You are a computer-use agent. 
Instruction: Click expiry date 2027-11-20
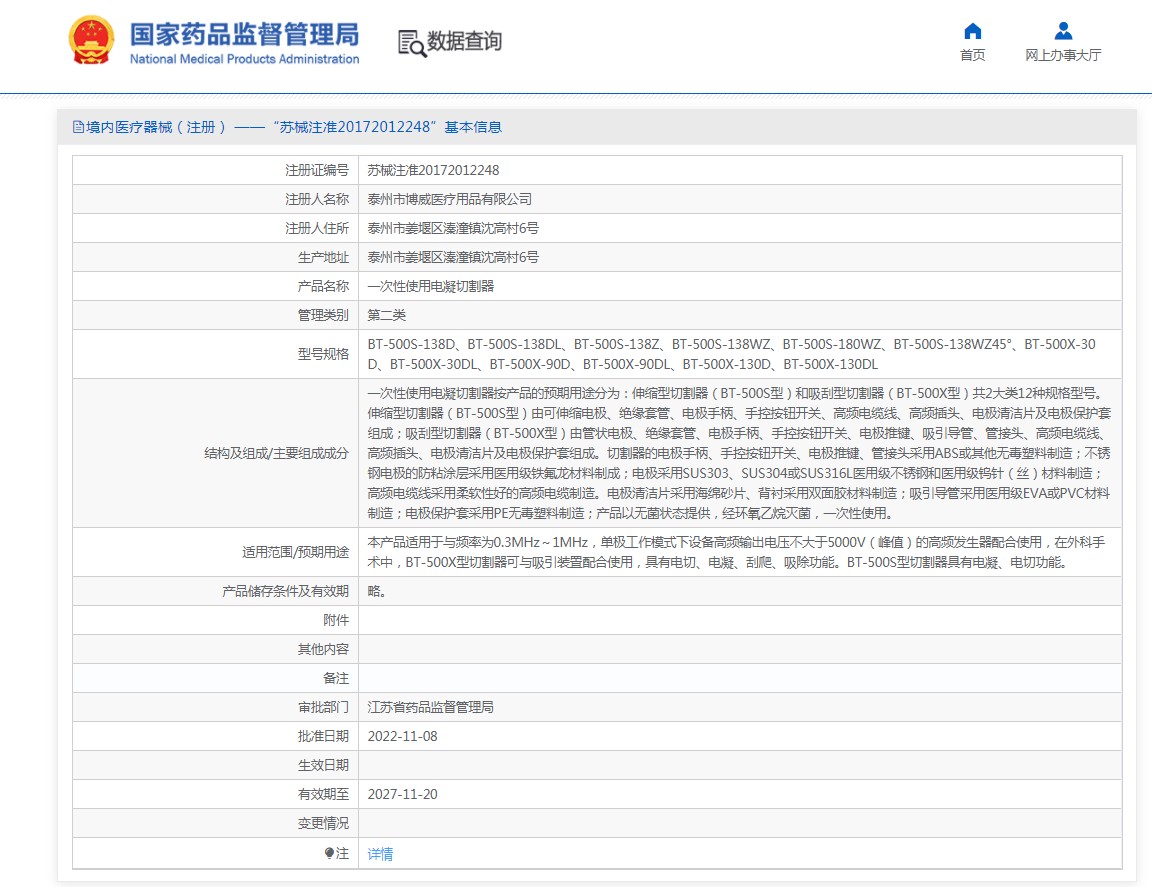(x=402, y=794)
